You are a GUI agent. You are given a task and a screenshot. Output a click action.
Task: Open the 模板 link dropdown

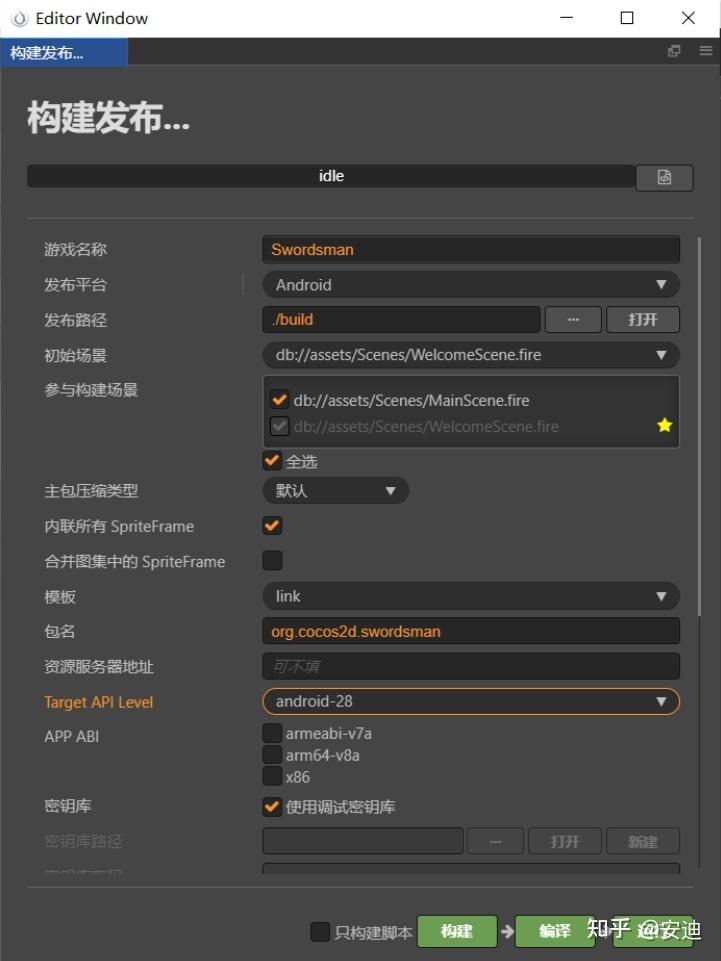[x=471, y=596]
